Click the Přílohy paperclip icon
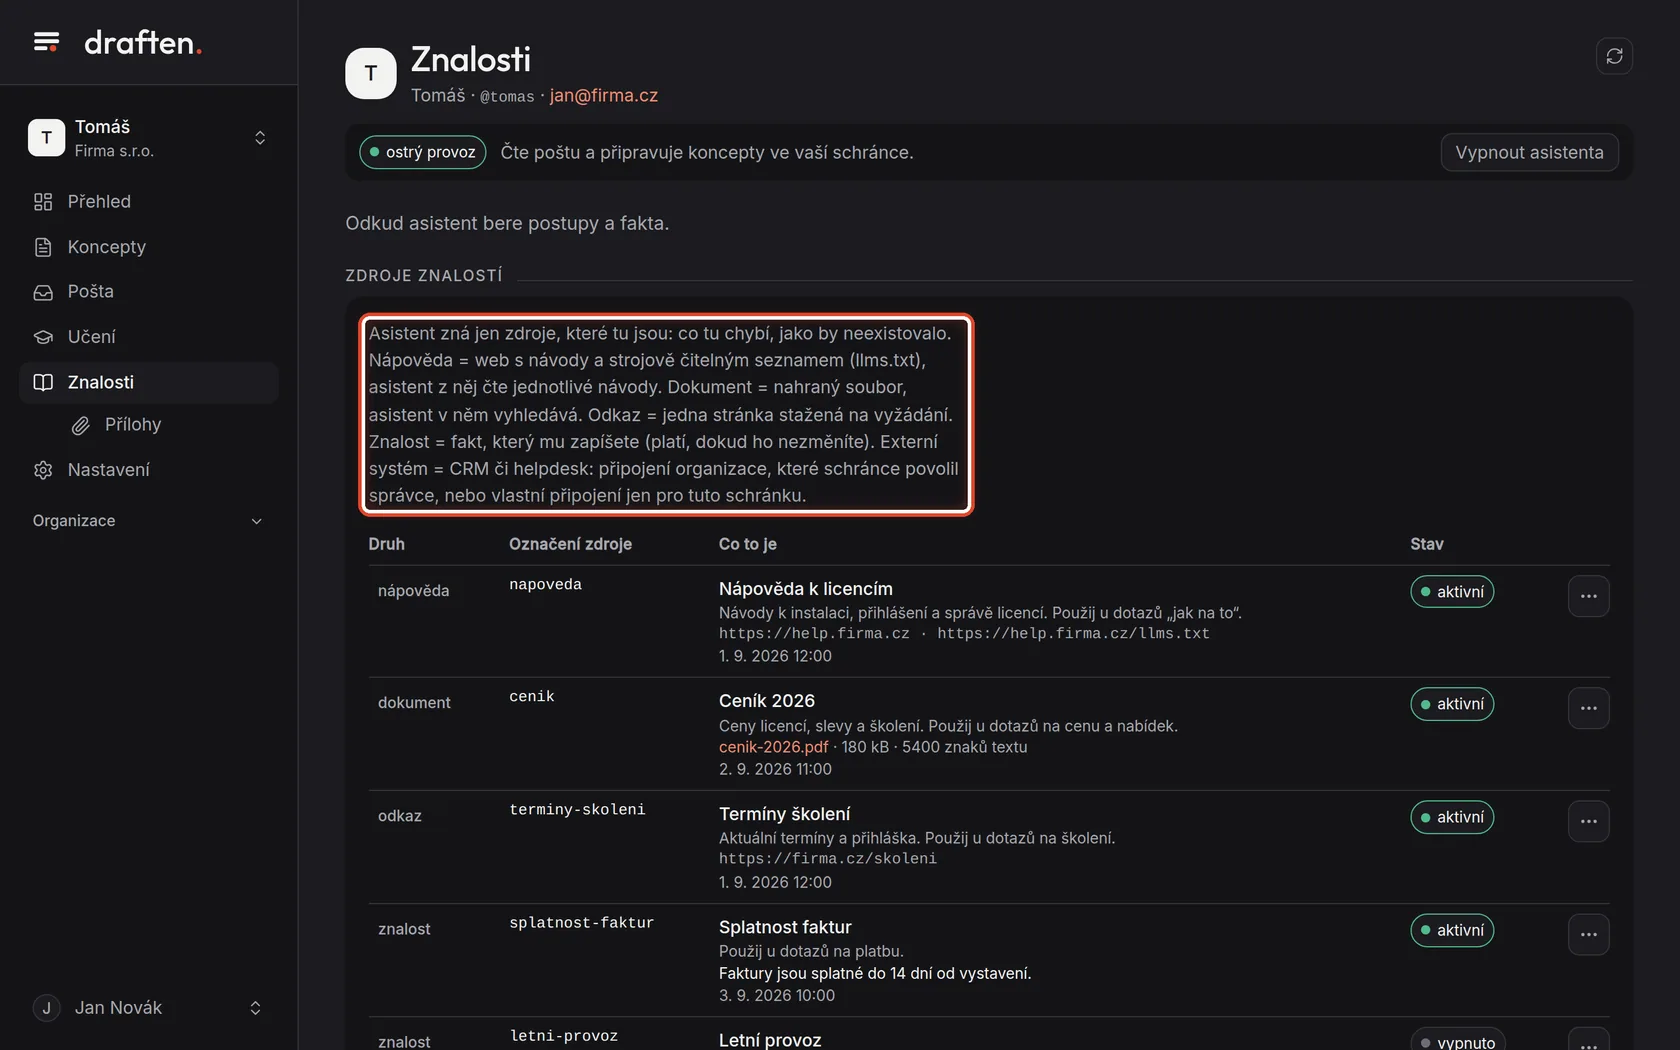 tap(80, 426)
